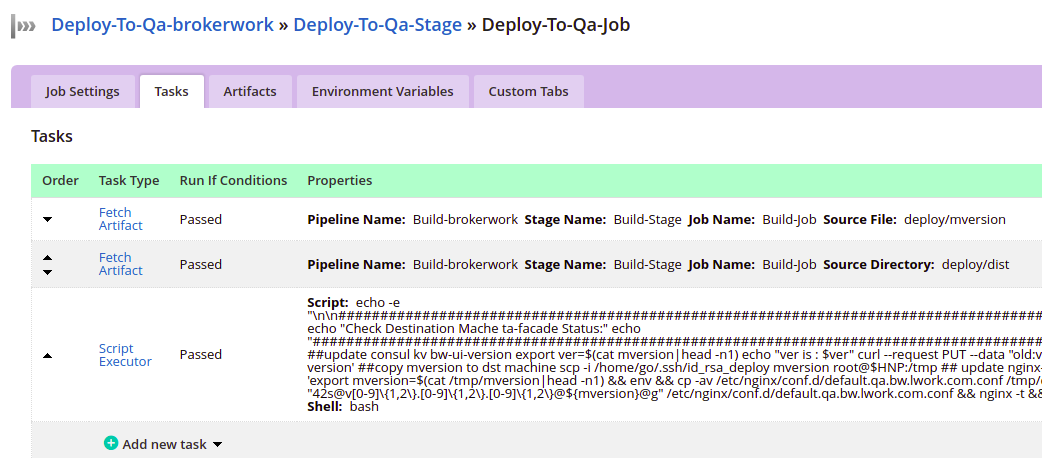Viewport: 1042px width, 458px height.
Task: Move first Fetch Artifact task down
Action: pyautogui.click(x=48, y=219)
